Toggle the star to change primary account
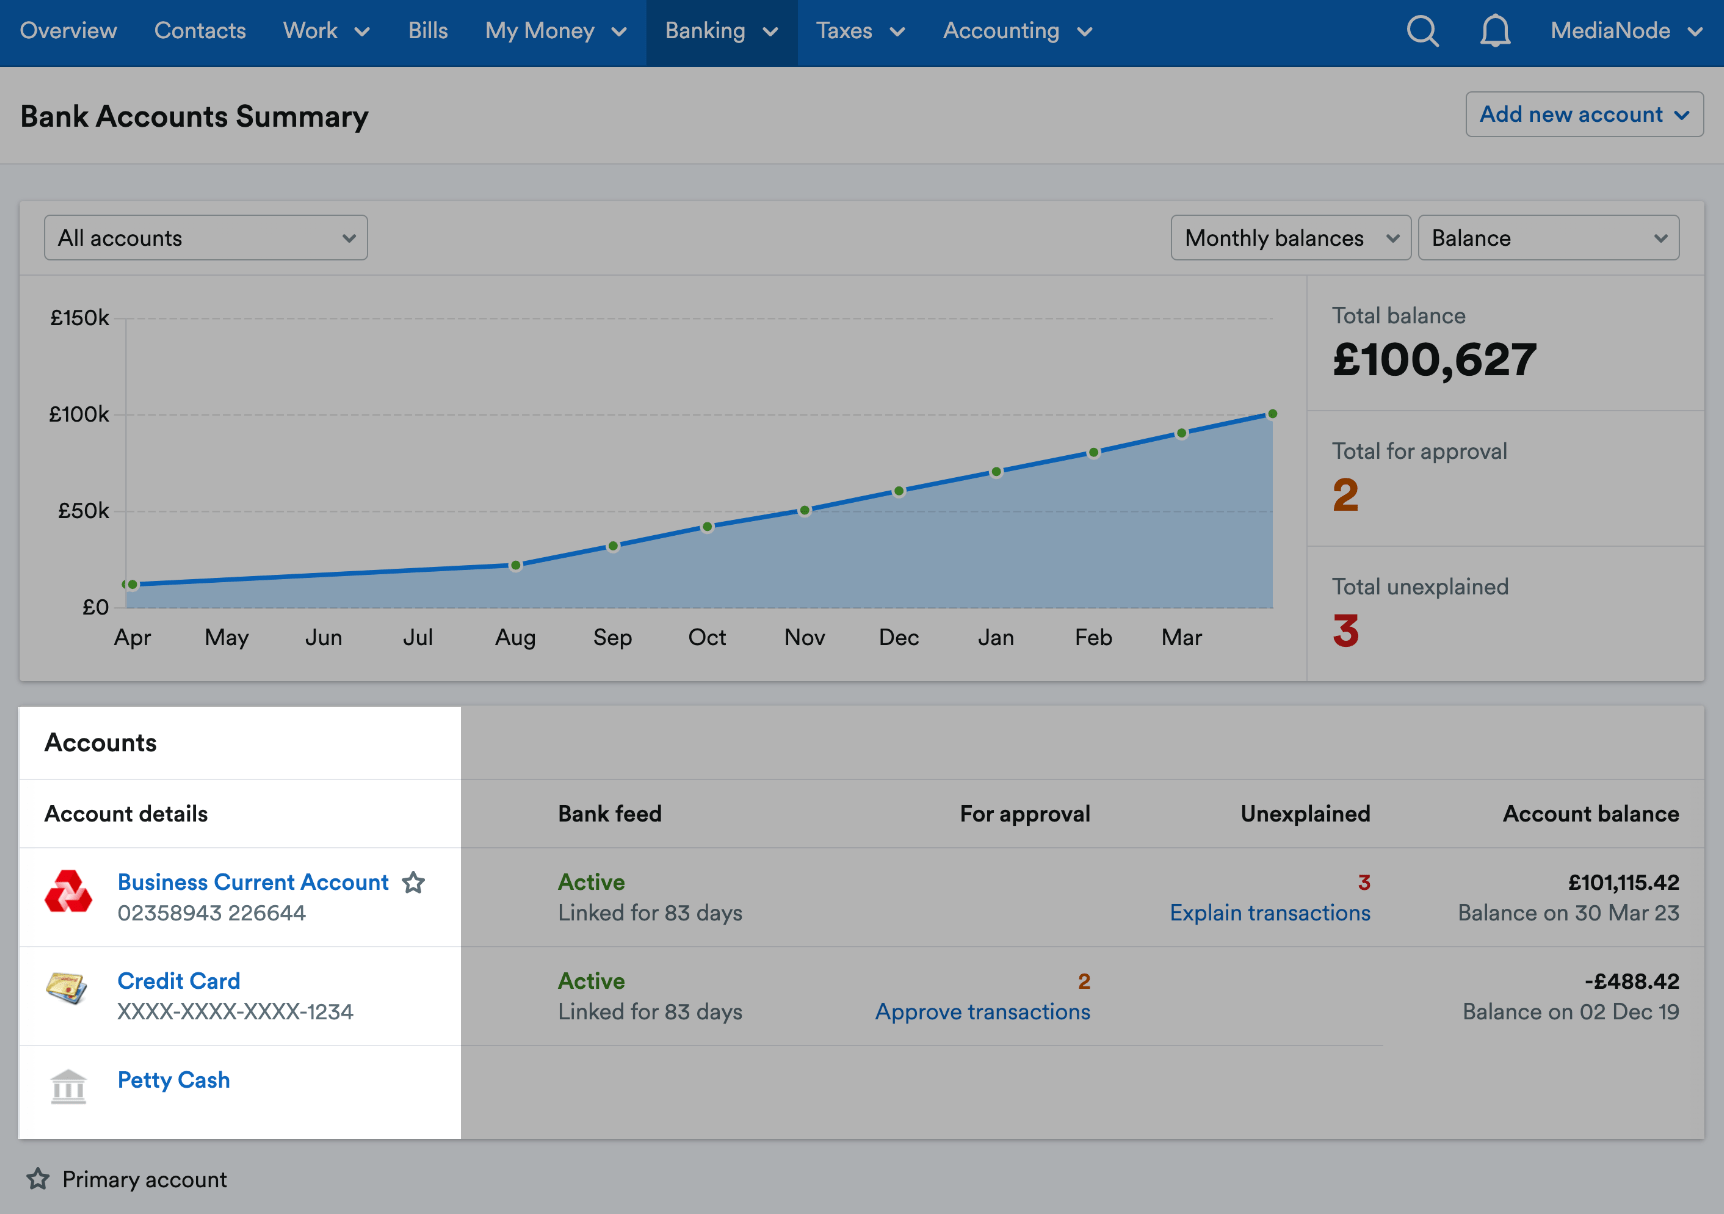 [413, 883]
